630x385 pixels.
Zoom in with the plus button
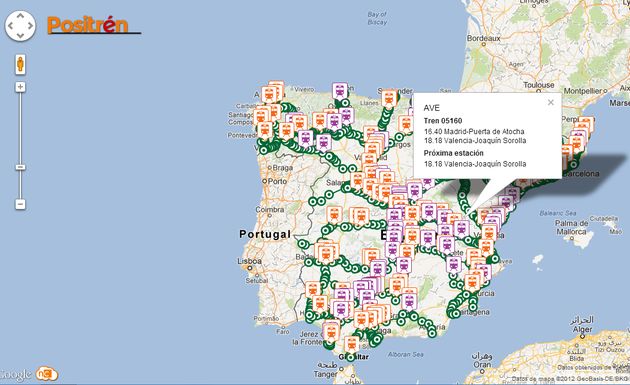tap(20, 87)
